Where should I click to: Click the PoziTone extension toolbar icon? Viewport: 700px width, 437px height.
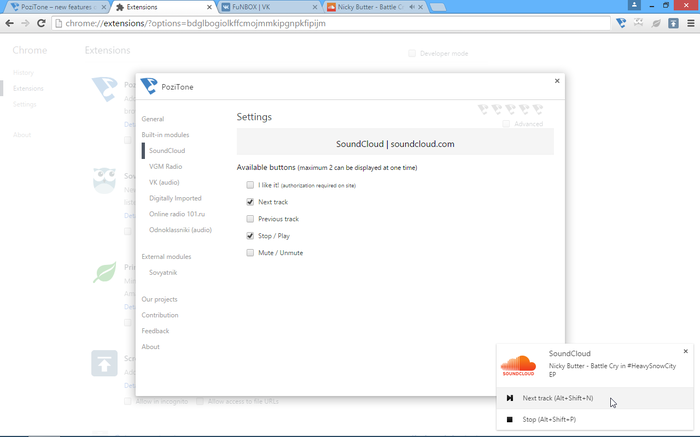tap(621, 23)
